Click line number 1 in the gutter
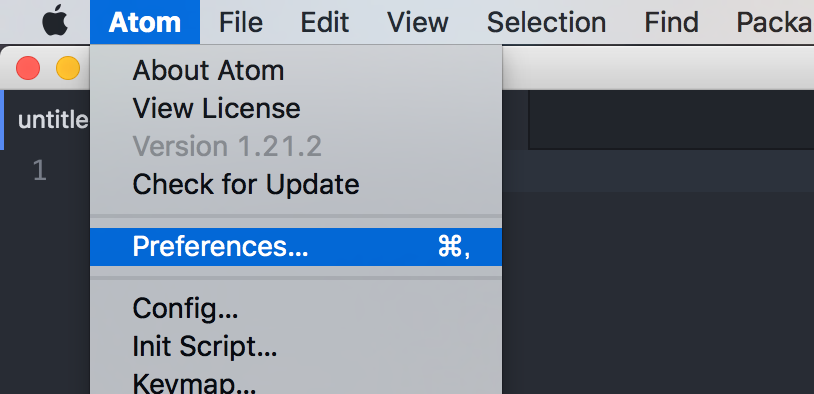 tap(39, 171)
